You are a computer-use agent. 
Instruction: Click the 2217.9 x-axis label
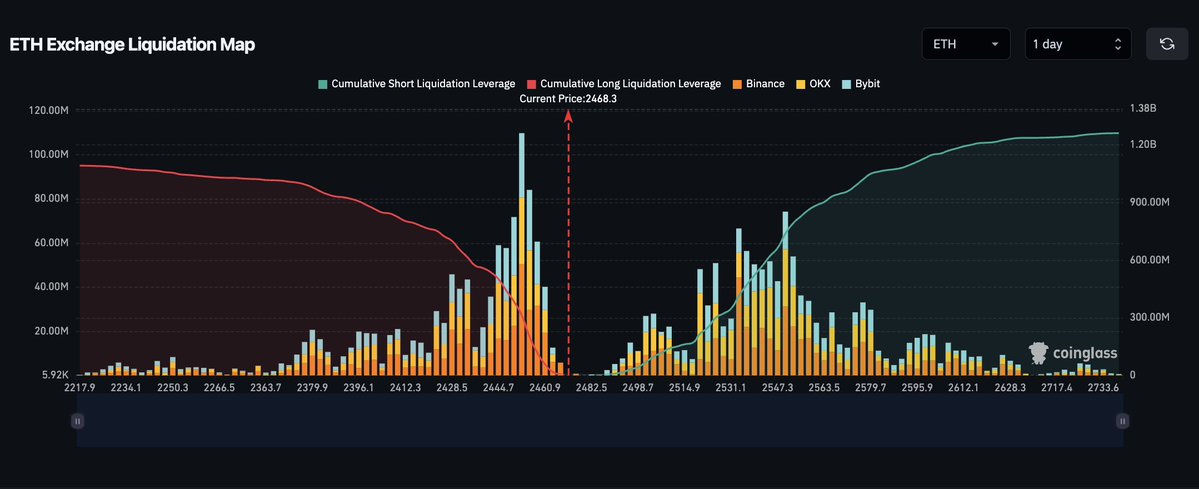(x=80, y=387)
